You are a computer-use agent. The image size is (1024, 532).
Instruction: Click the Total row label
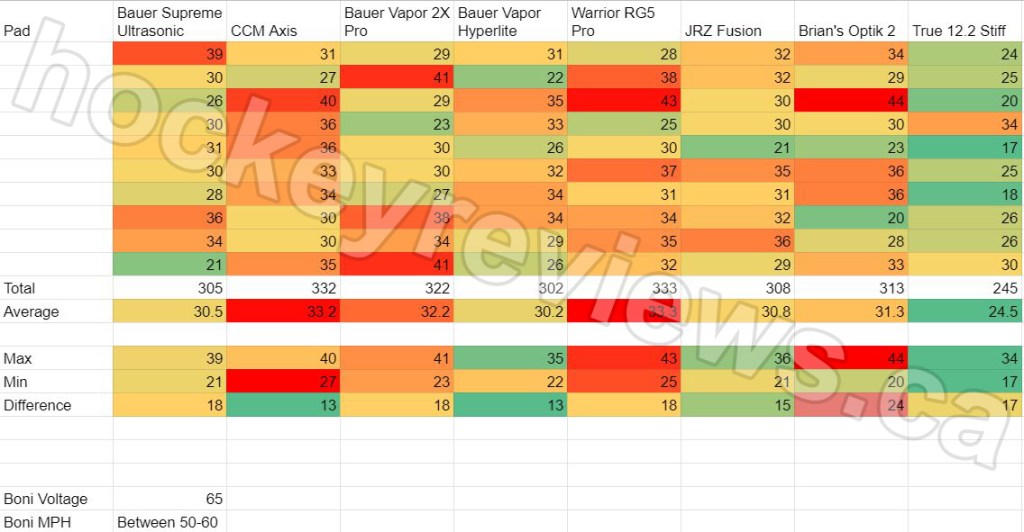[x=20, y=288]
